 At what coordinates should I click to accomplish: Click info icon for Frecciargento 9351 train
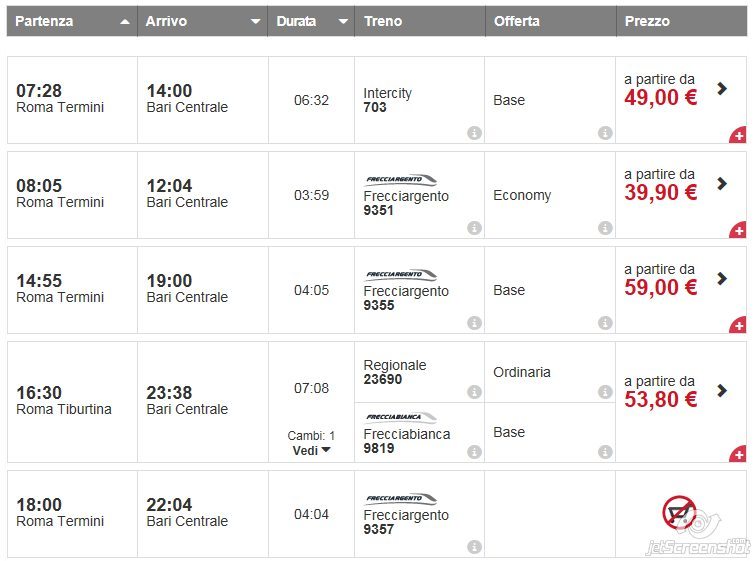(474, 228)
